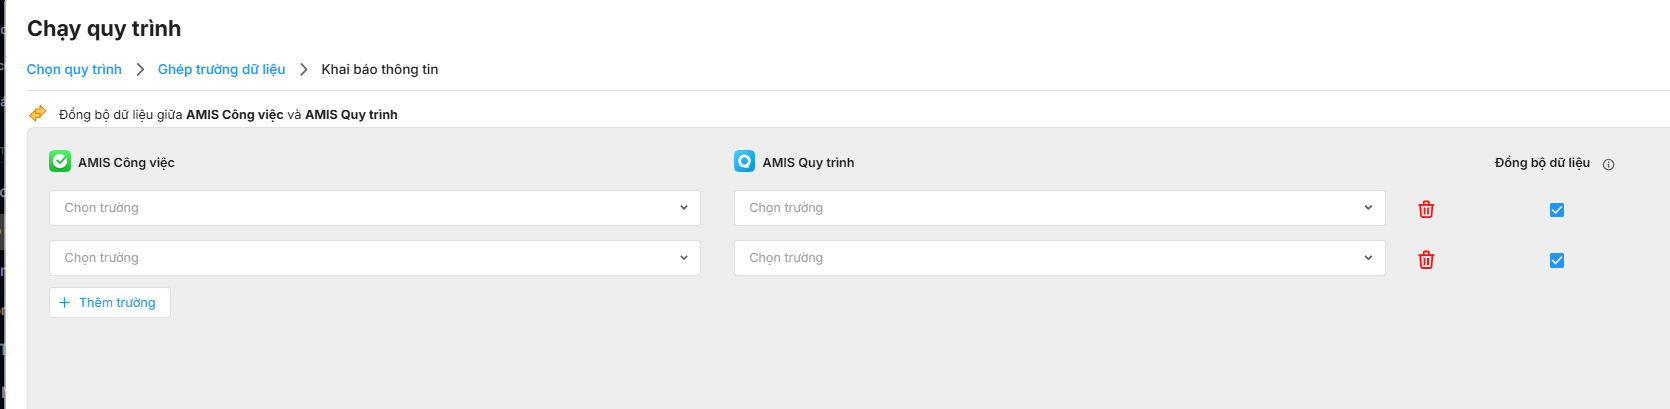Open first AMIS Quy trình field dropdown
The image size is (1670, 409).
(x=1059, y=208)
